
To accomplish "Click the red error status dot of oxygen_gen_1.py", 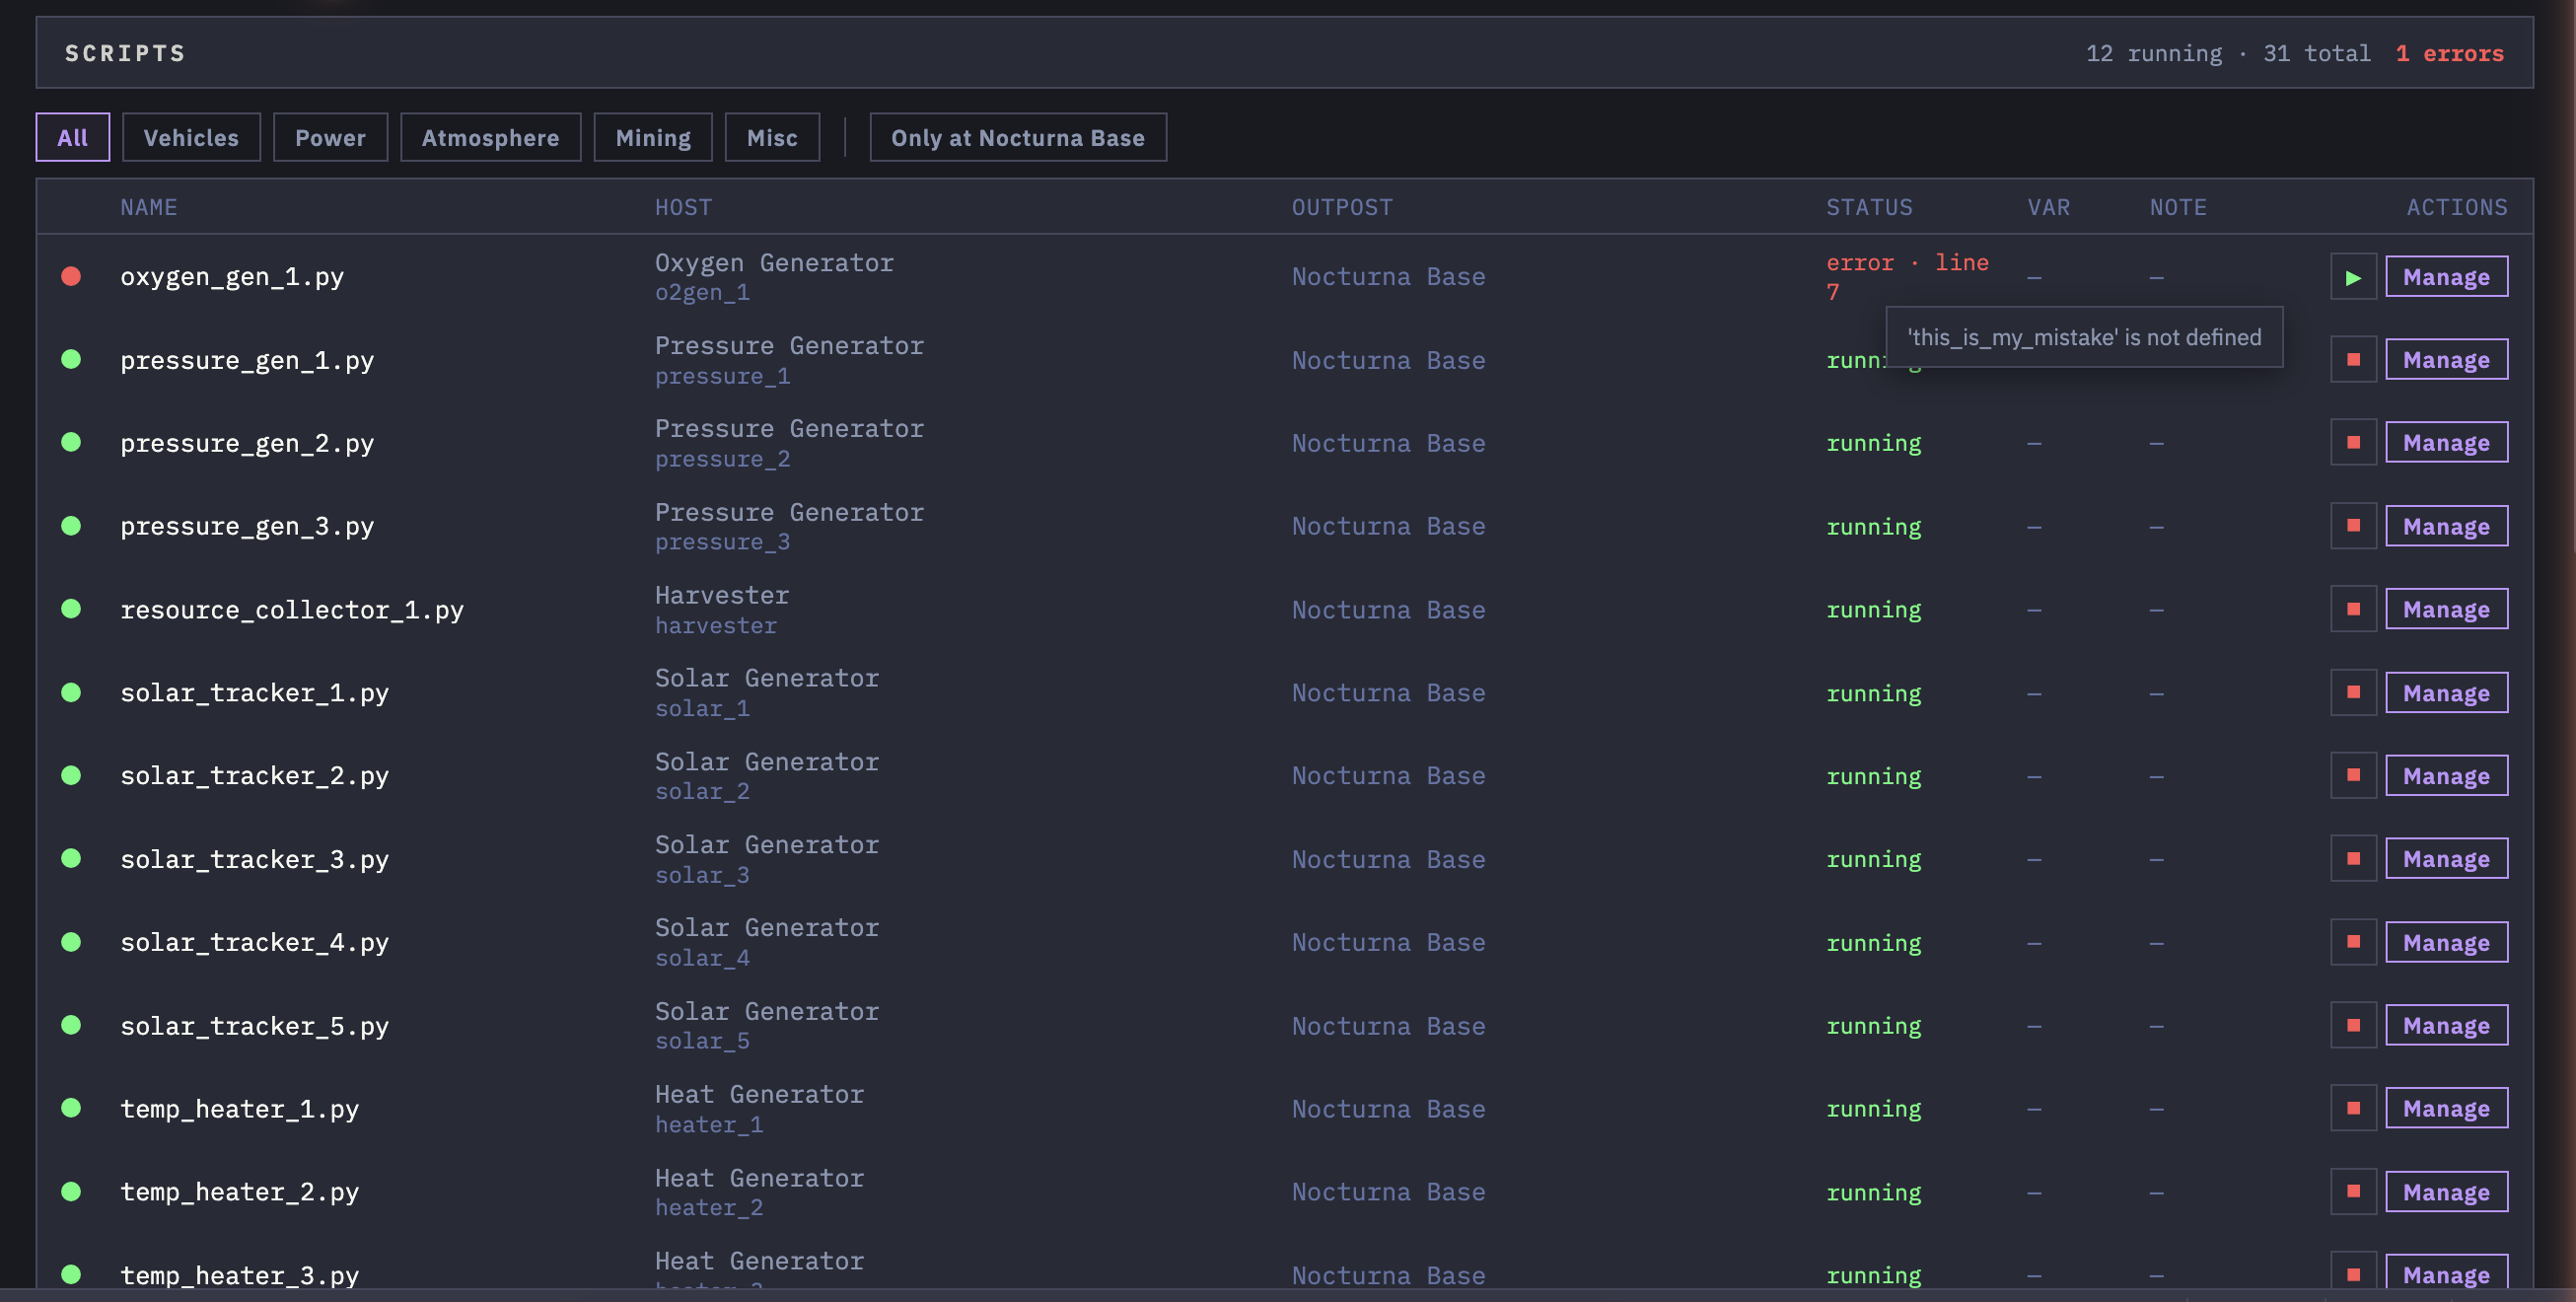I will tap(71, 276).
